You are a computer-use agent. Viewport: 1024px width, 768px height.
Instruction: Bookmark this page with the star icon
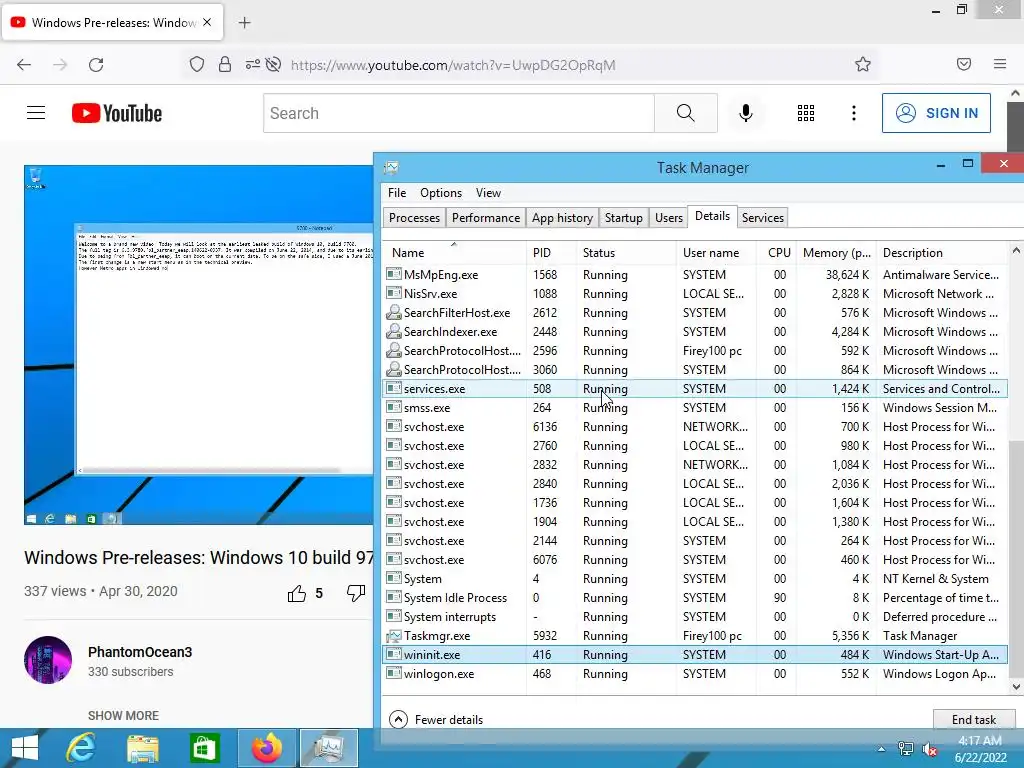(x=863, y=64)
